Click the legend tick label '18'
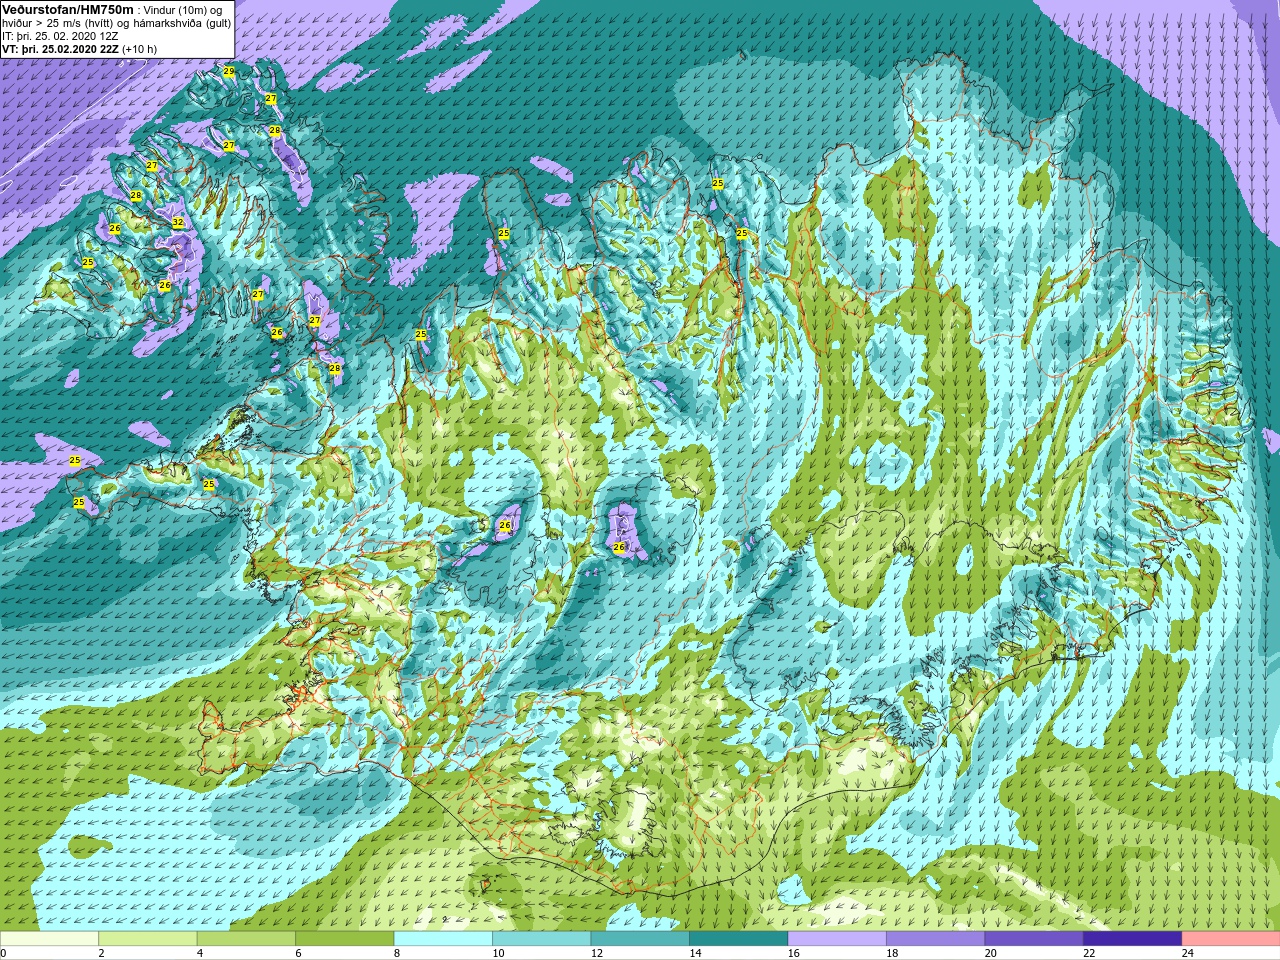The width and height of the screenshot is (1280, 960). coord(892,953)
